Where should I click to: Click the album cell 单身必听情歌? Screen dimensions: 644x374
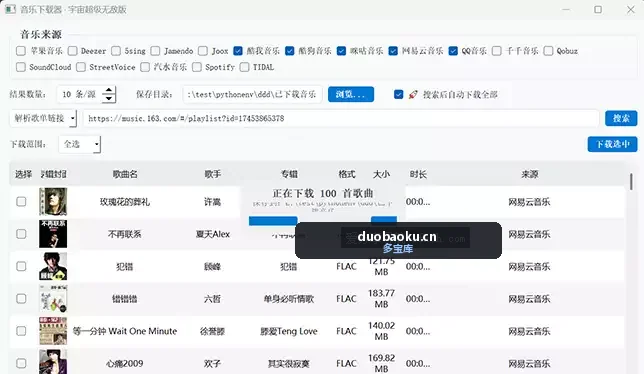click(x=289, y=299)
